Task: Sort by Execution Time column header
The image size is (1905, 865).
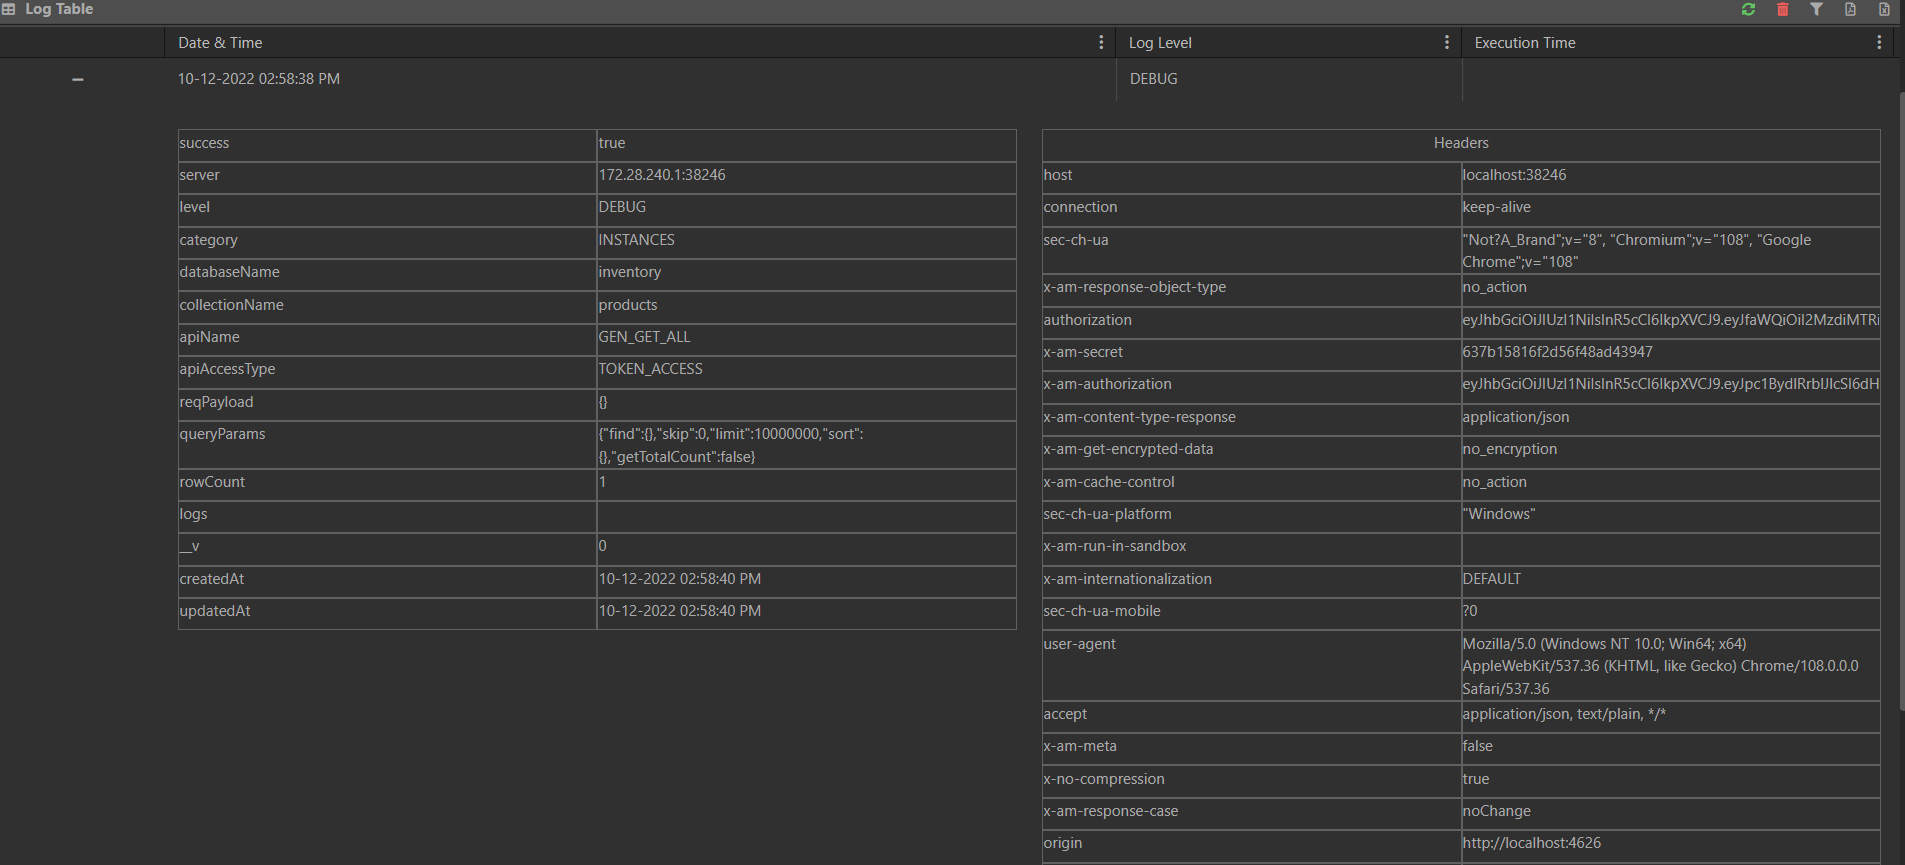Action: tap(1525, 43)
